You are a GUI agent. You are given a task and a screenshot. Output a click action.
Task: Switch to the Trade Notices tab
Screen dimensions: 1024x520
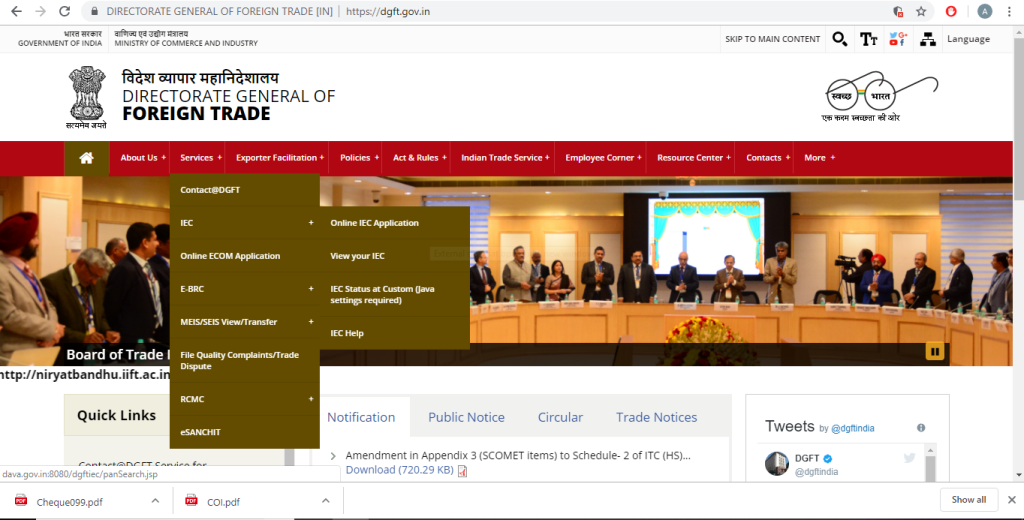click(656, 417)
